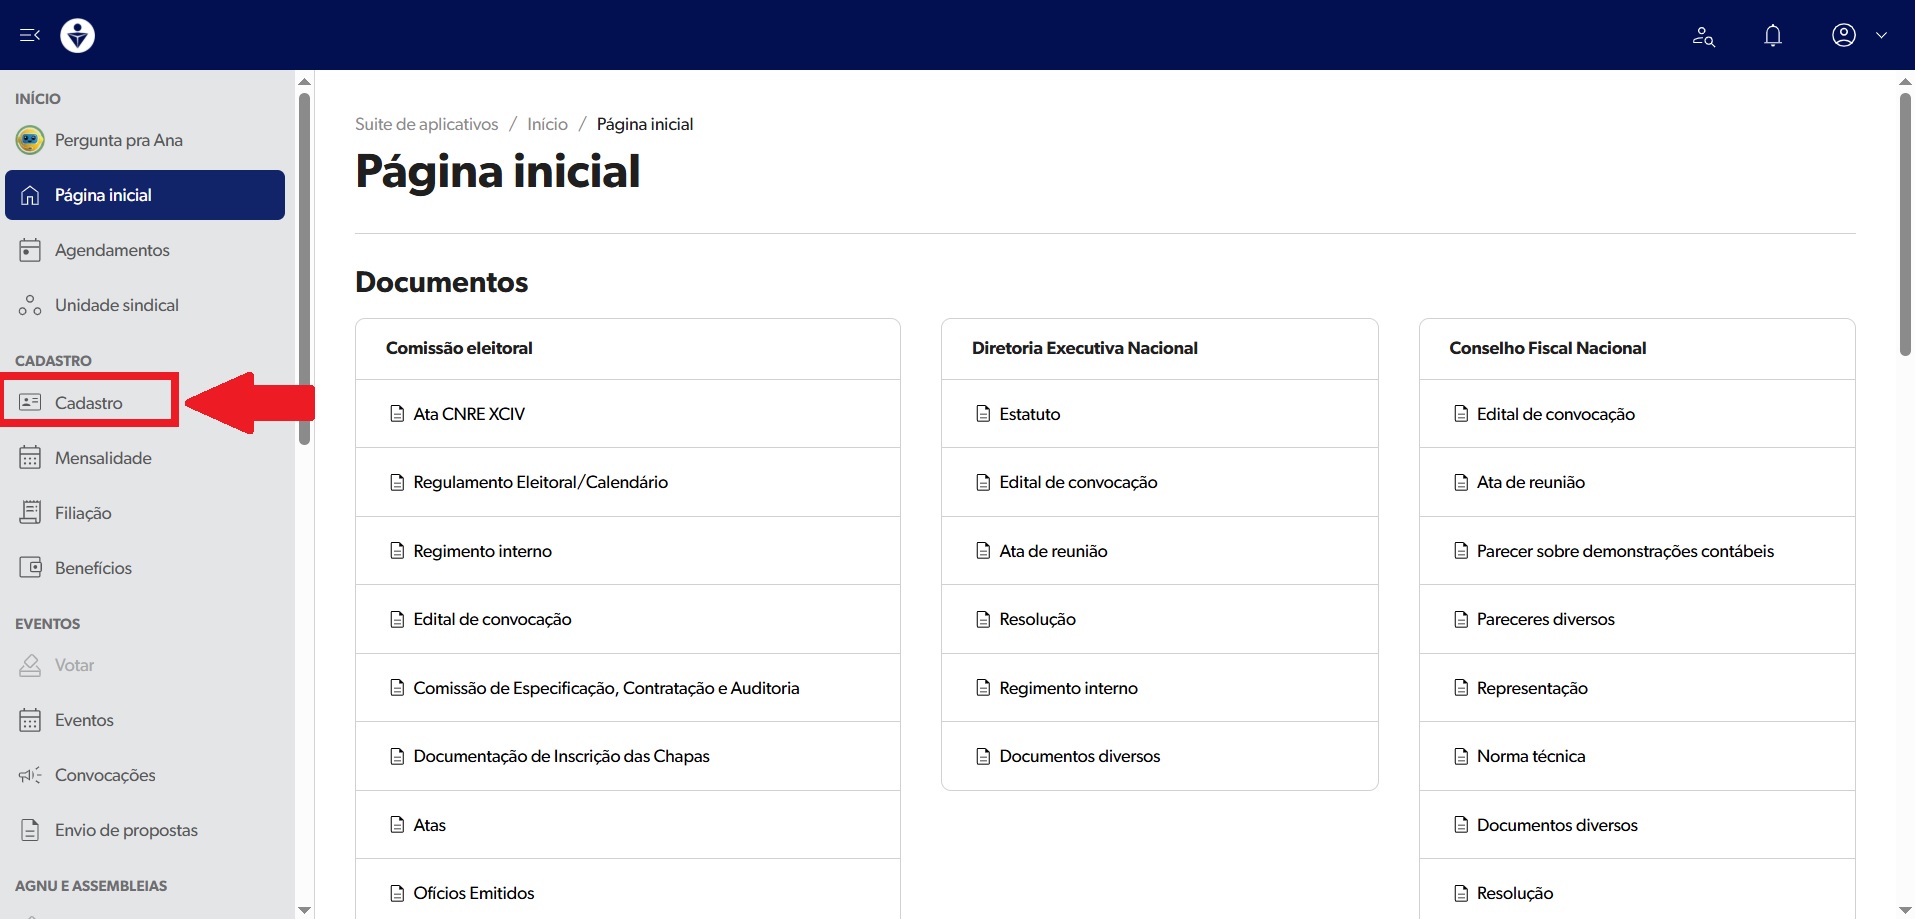The width and height of the screenshot is (1915, 919).
Task: Click Suite de aplicativos breadcrumb link
Action: (x=426, y=124)
